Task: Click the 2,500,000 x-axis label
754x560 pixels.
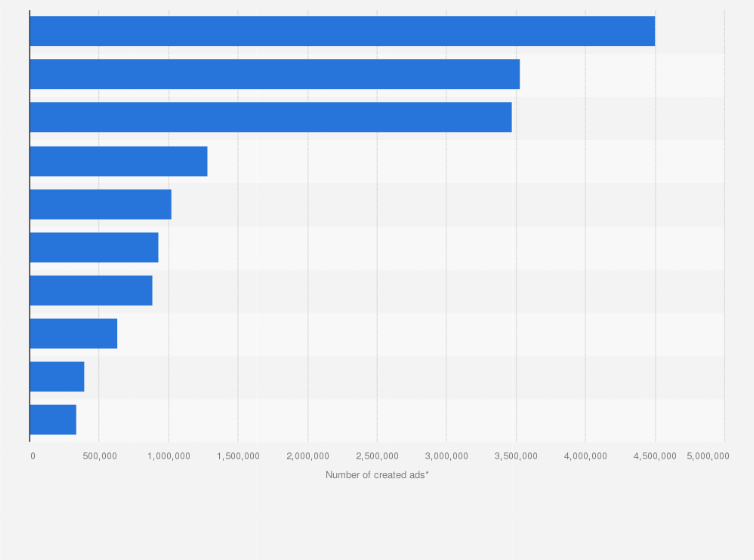Action: point(377,455)
